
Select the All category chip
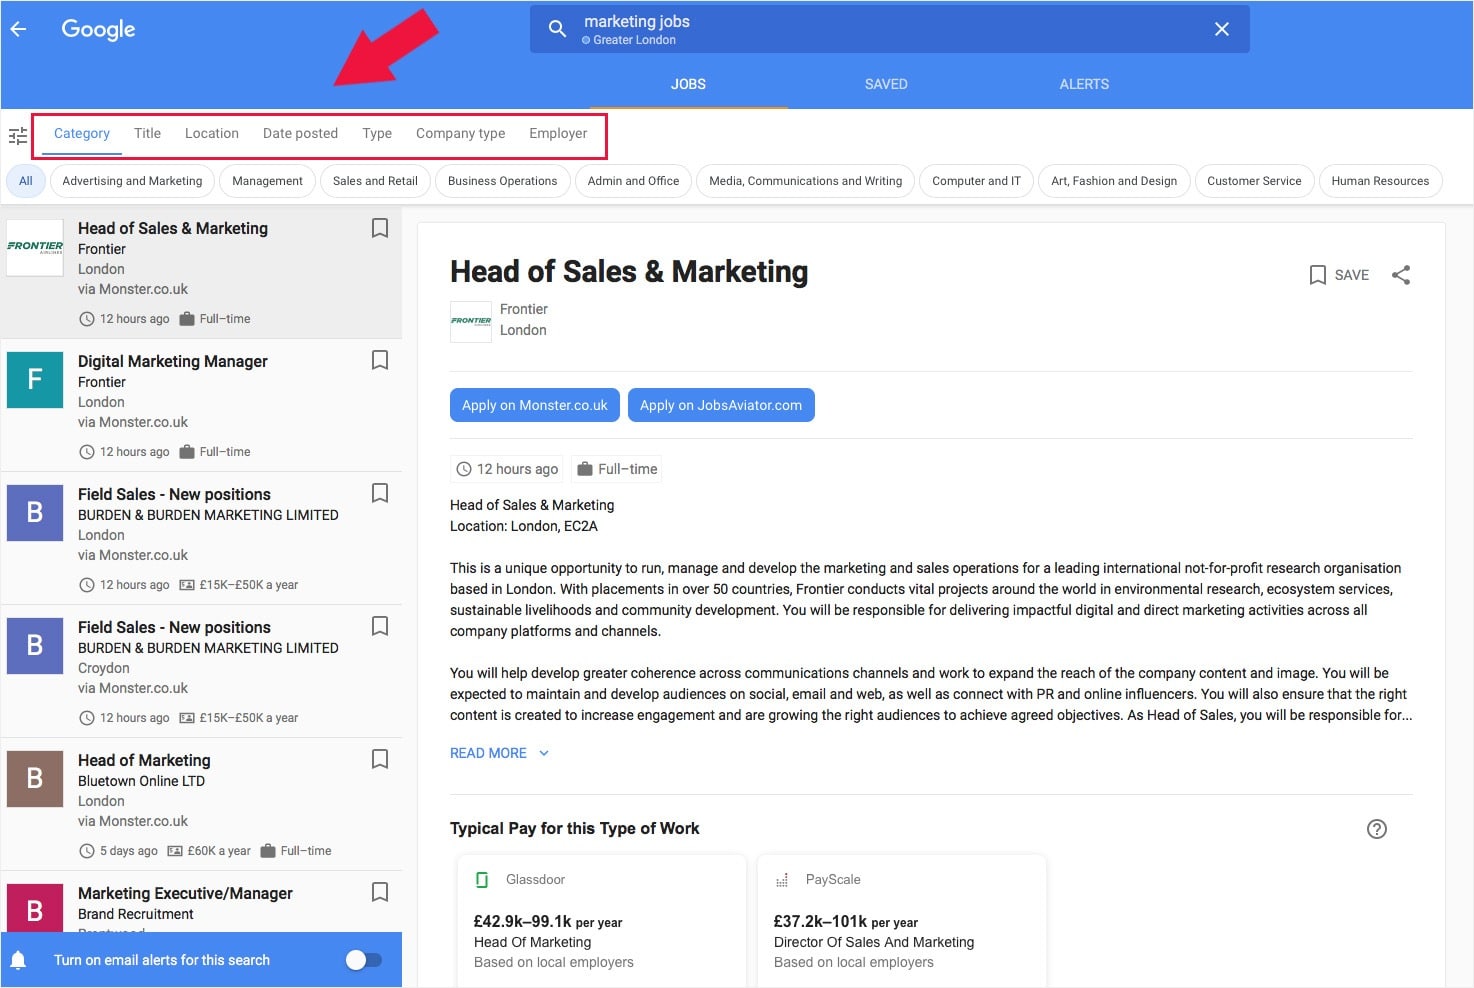coord(26,181)
